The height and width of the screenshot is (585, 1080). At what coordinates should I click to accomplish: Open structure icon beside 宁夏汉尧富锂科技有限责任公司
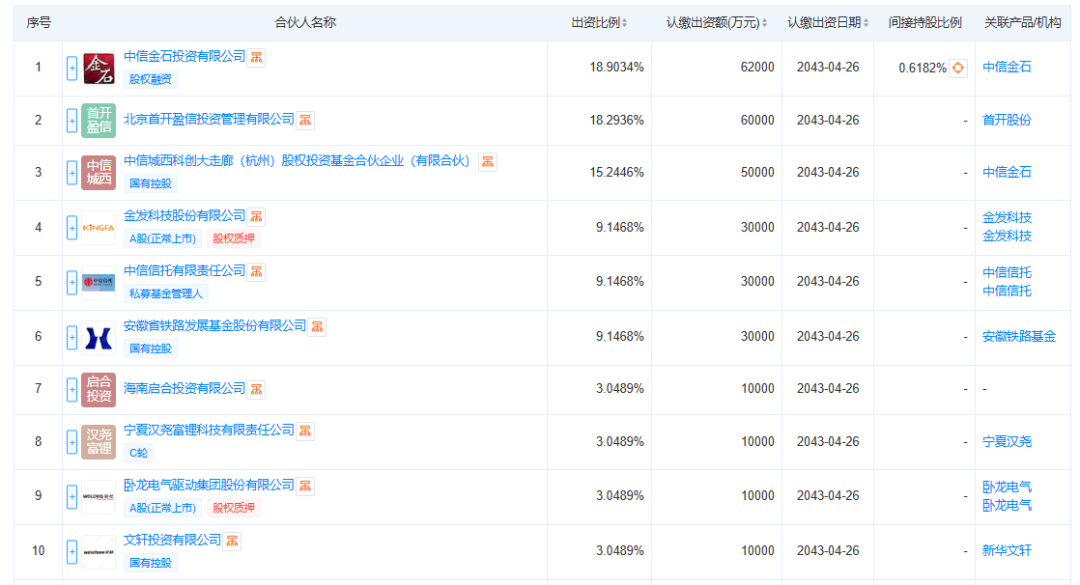305,431
